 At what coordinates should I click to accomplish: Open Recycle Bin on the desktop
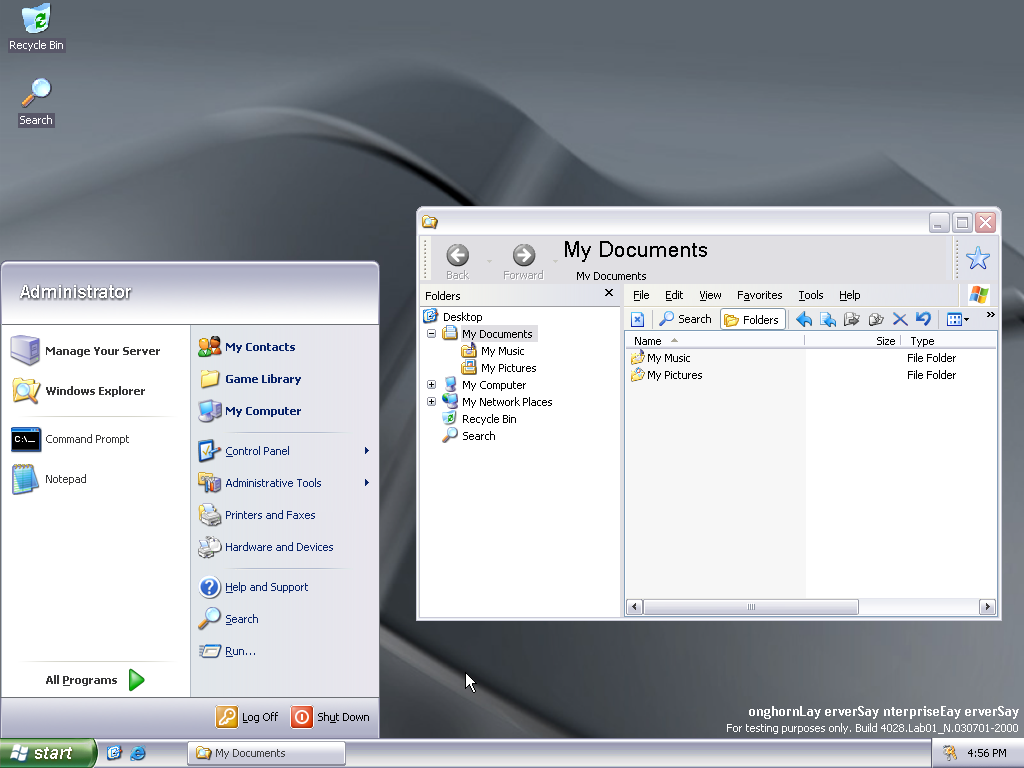click(36, 27)
